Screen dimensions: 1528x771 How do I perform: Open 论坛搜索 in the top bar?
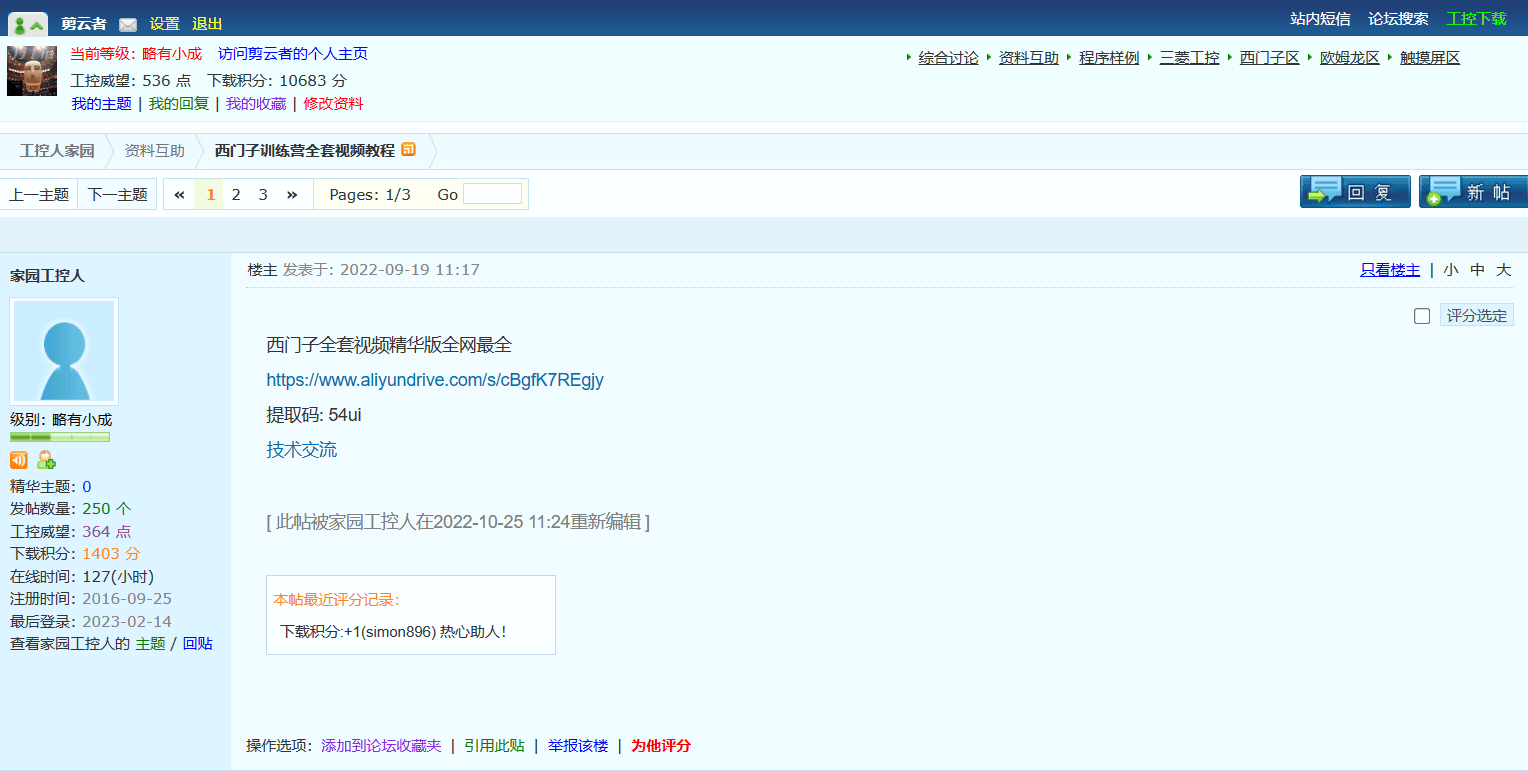click(1398, 19)
